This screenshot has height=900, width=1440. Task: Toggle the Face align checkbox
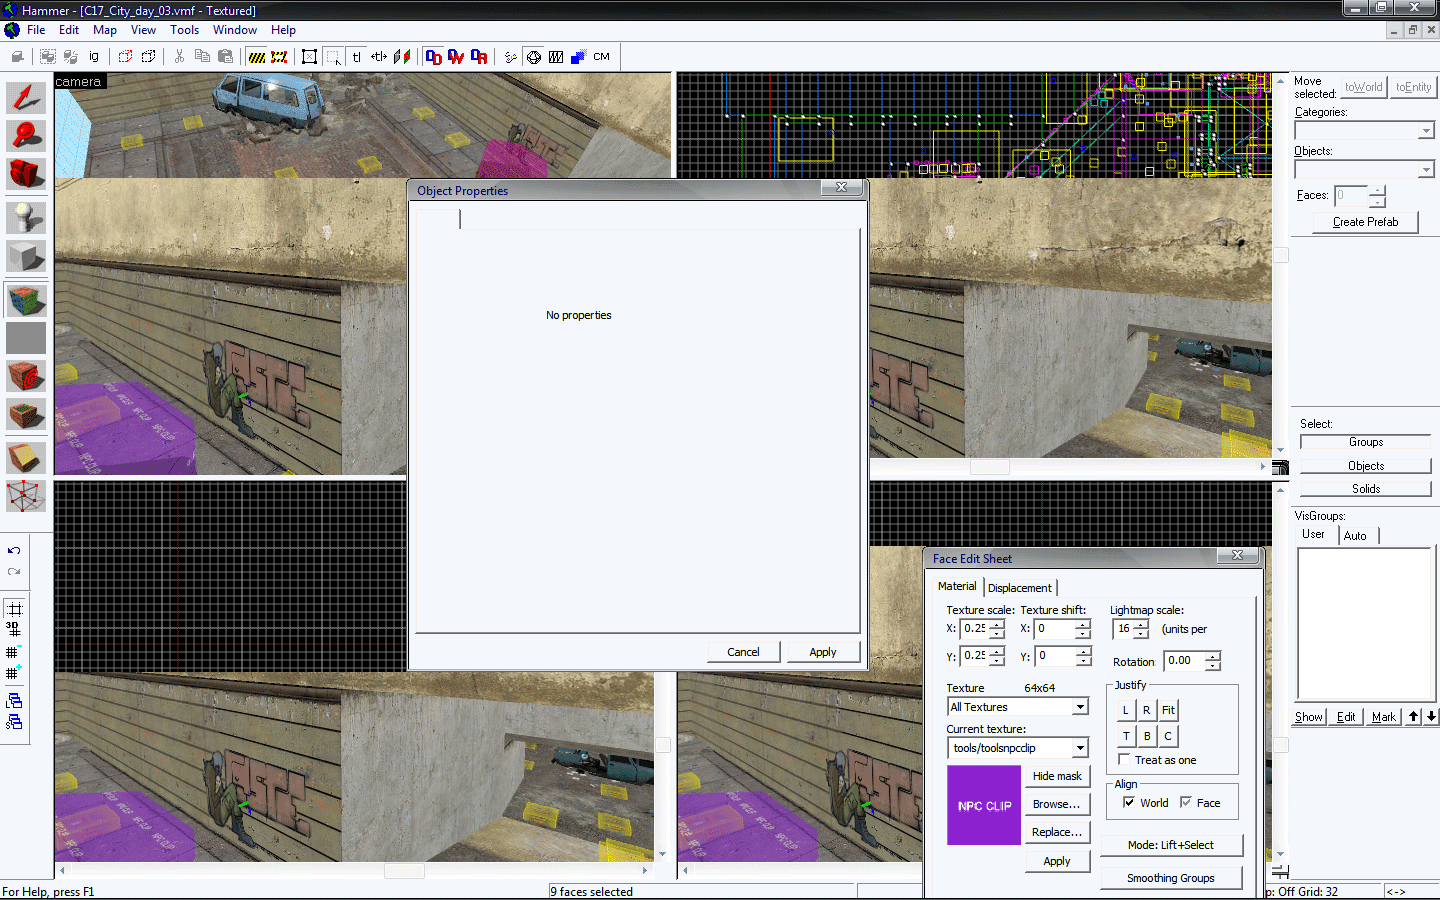click(x=1186, y=802)
